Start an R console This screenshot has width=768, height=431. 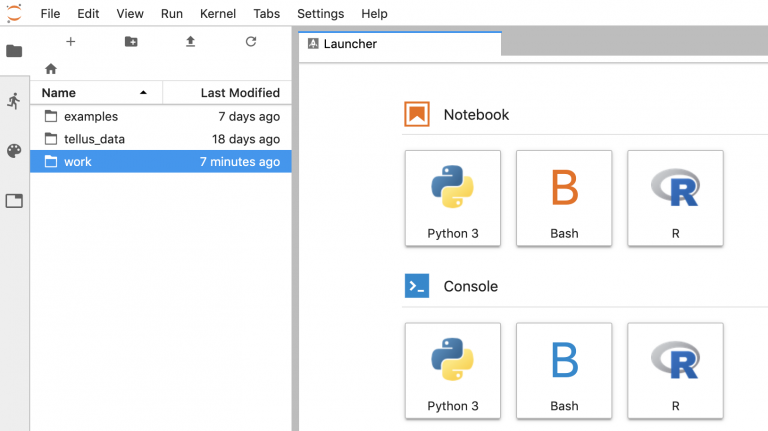tap(675, 371)
